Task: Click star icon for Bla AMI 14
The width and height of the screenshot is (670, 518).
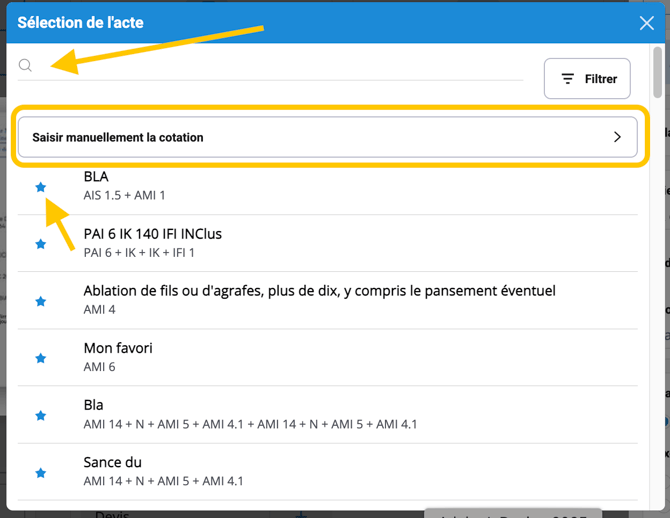Action: (41, 415)
